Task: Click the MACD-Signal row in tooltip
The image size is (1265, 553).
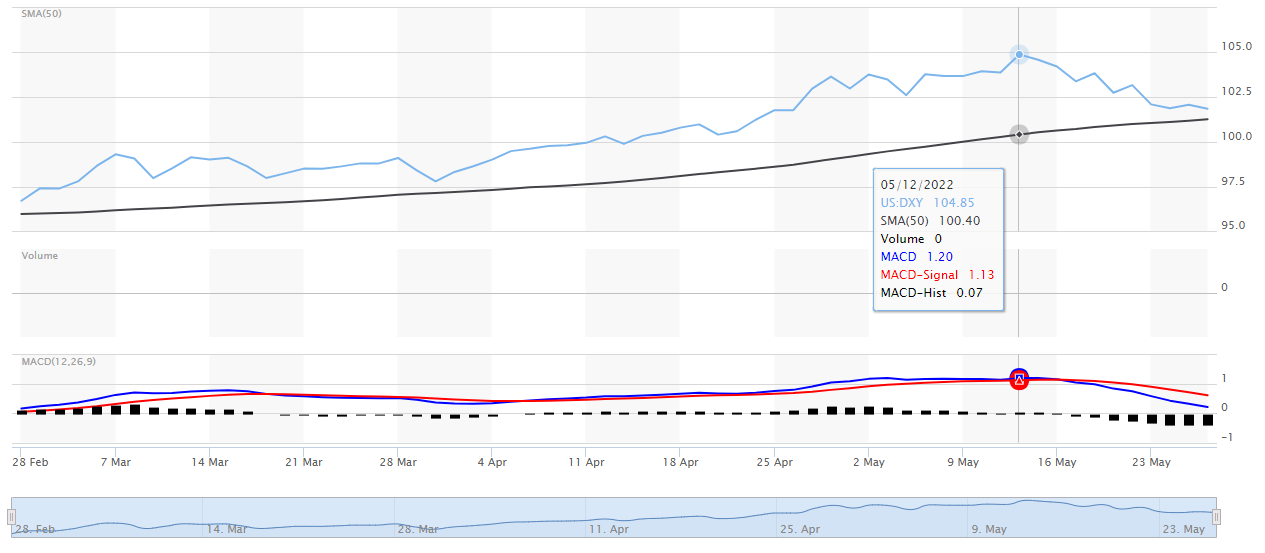Action: (x=937, y=275)
